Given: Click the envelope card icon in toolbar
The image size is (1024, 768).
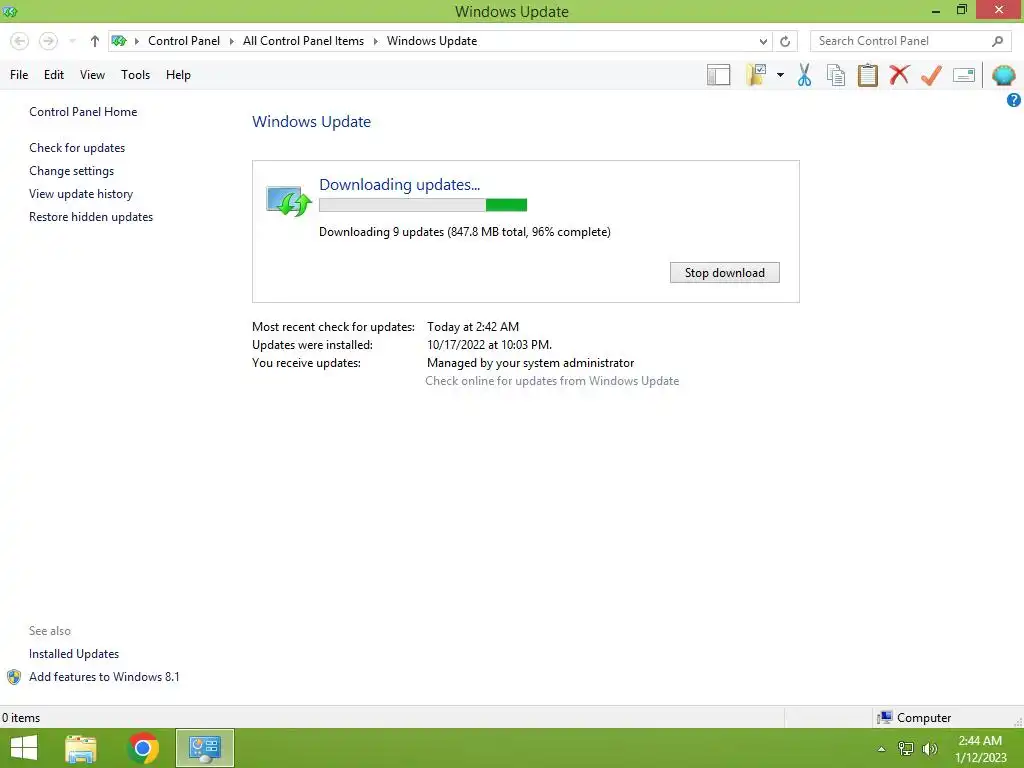Looking at the screenshot, I should pos(964,75).
